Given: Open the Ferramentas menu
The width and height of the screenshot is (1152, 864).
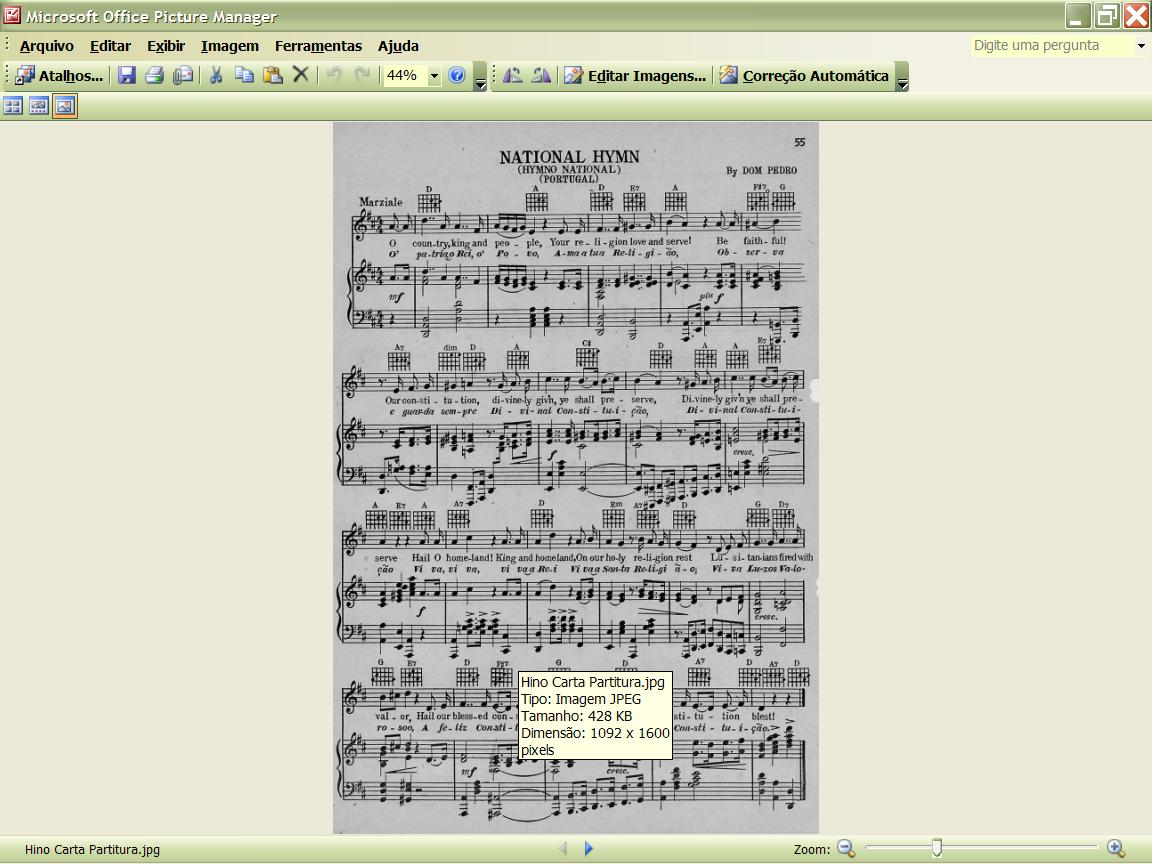Looking at the screenshot, I should point(318,46).
